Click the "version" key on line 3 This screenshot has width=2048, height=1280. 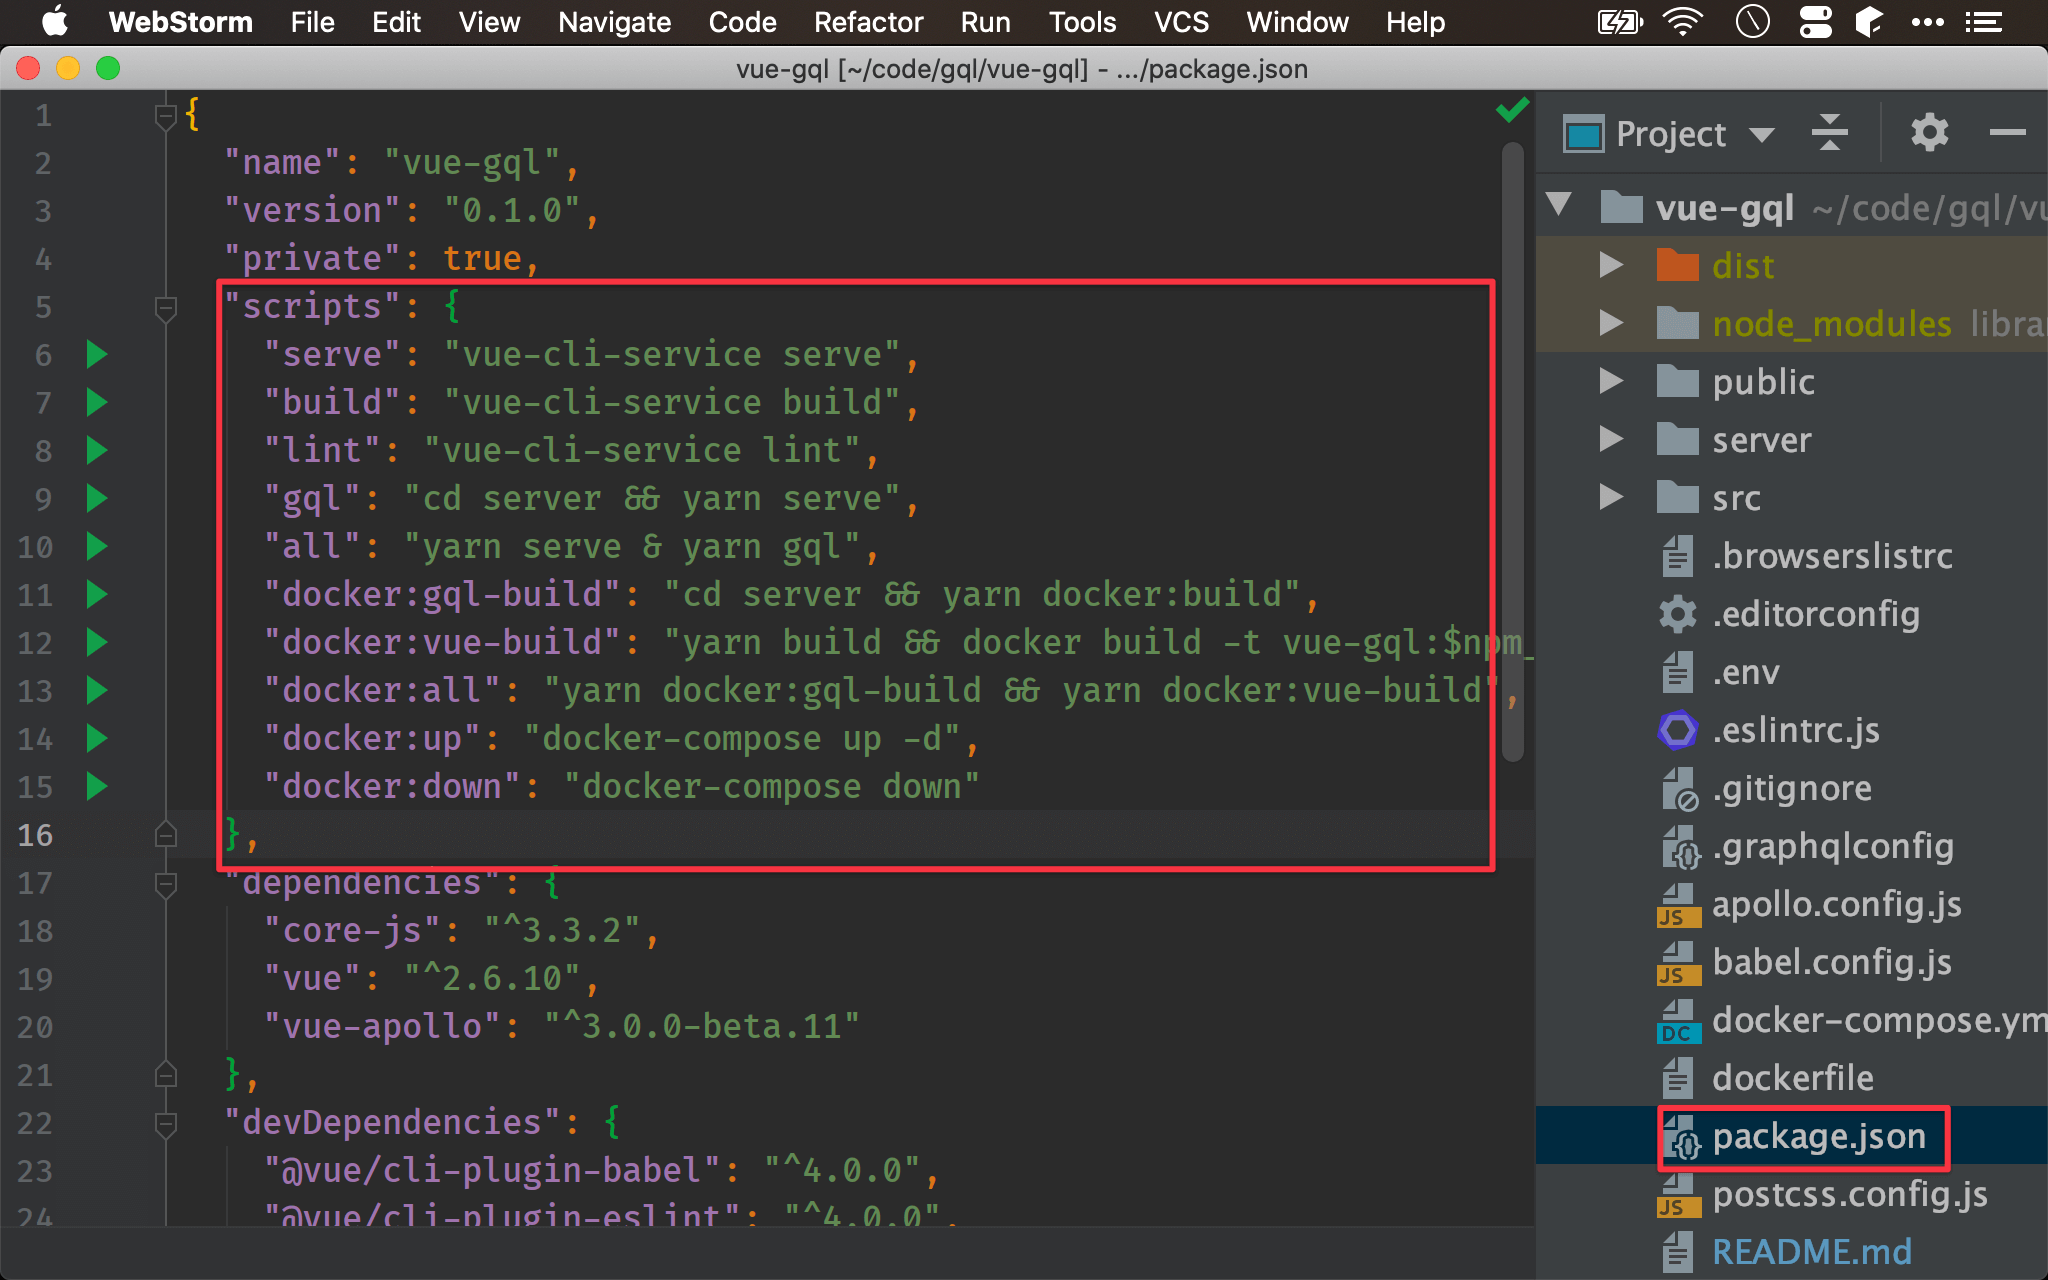tap(312, 210)
